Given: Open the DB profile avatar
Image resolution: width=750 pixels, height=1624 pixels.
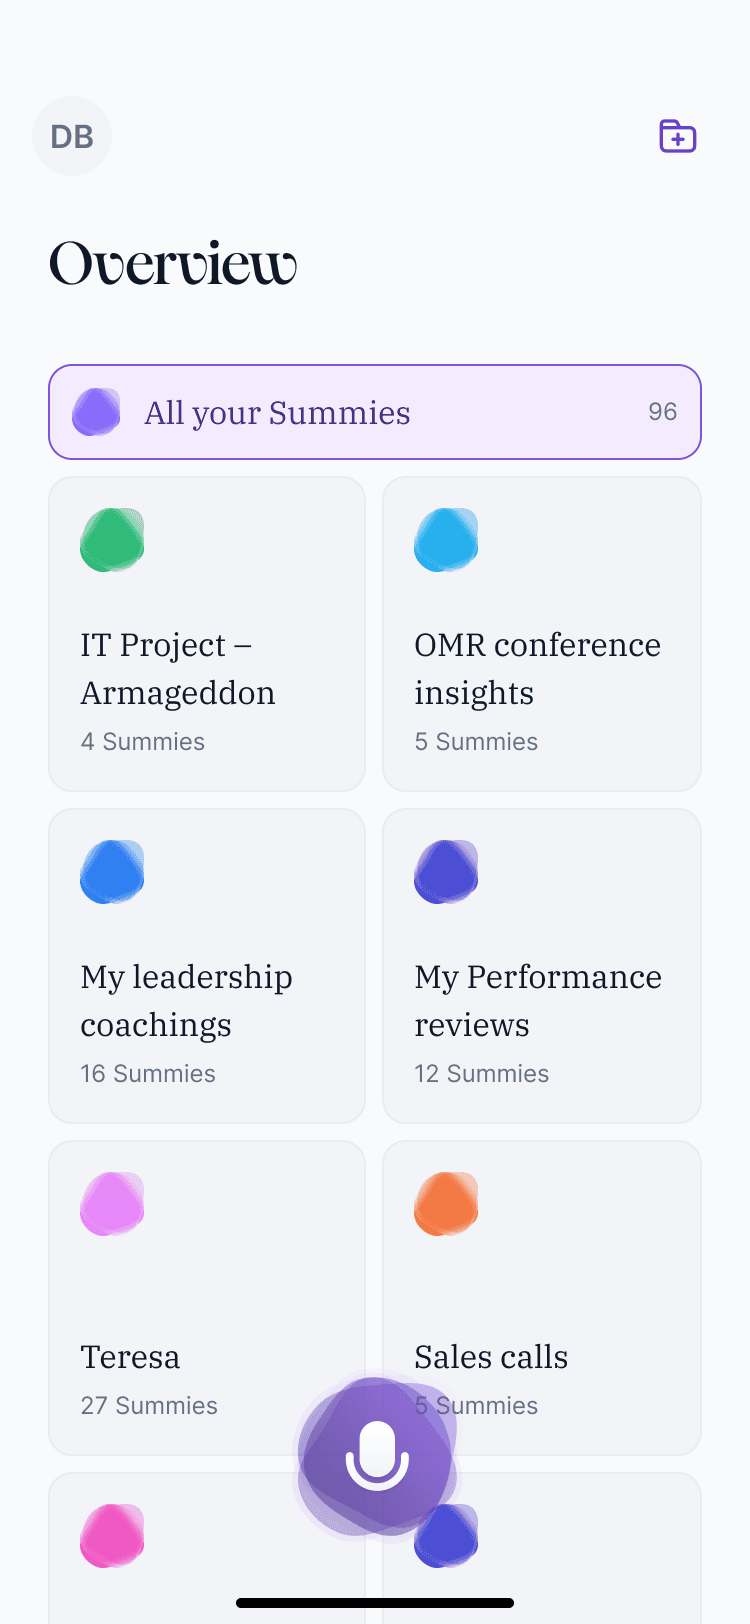Looking at the screenshot, I should [72, 136].
